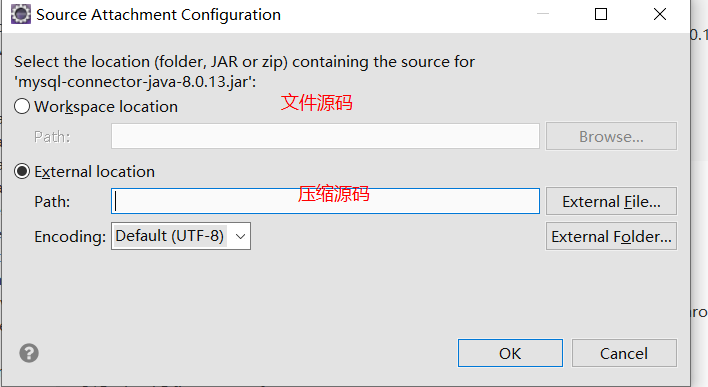Cancel the Source Attachment dialog
708x387 pixels.
coord(624,353)
